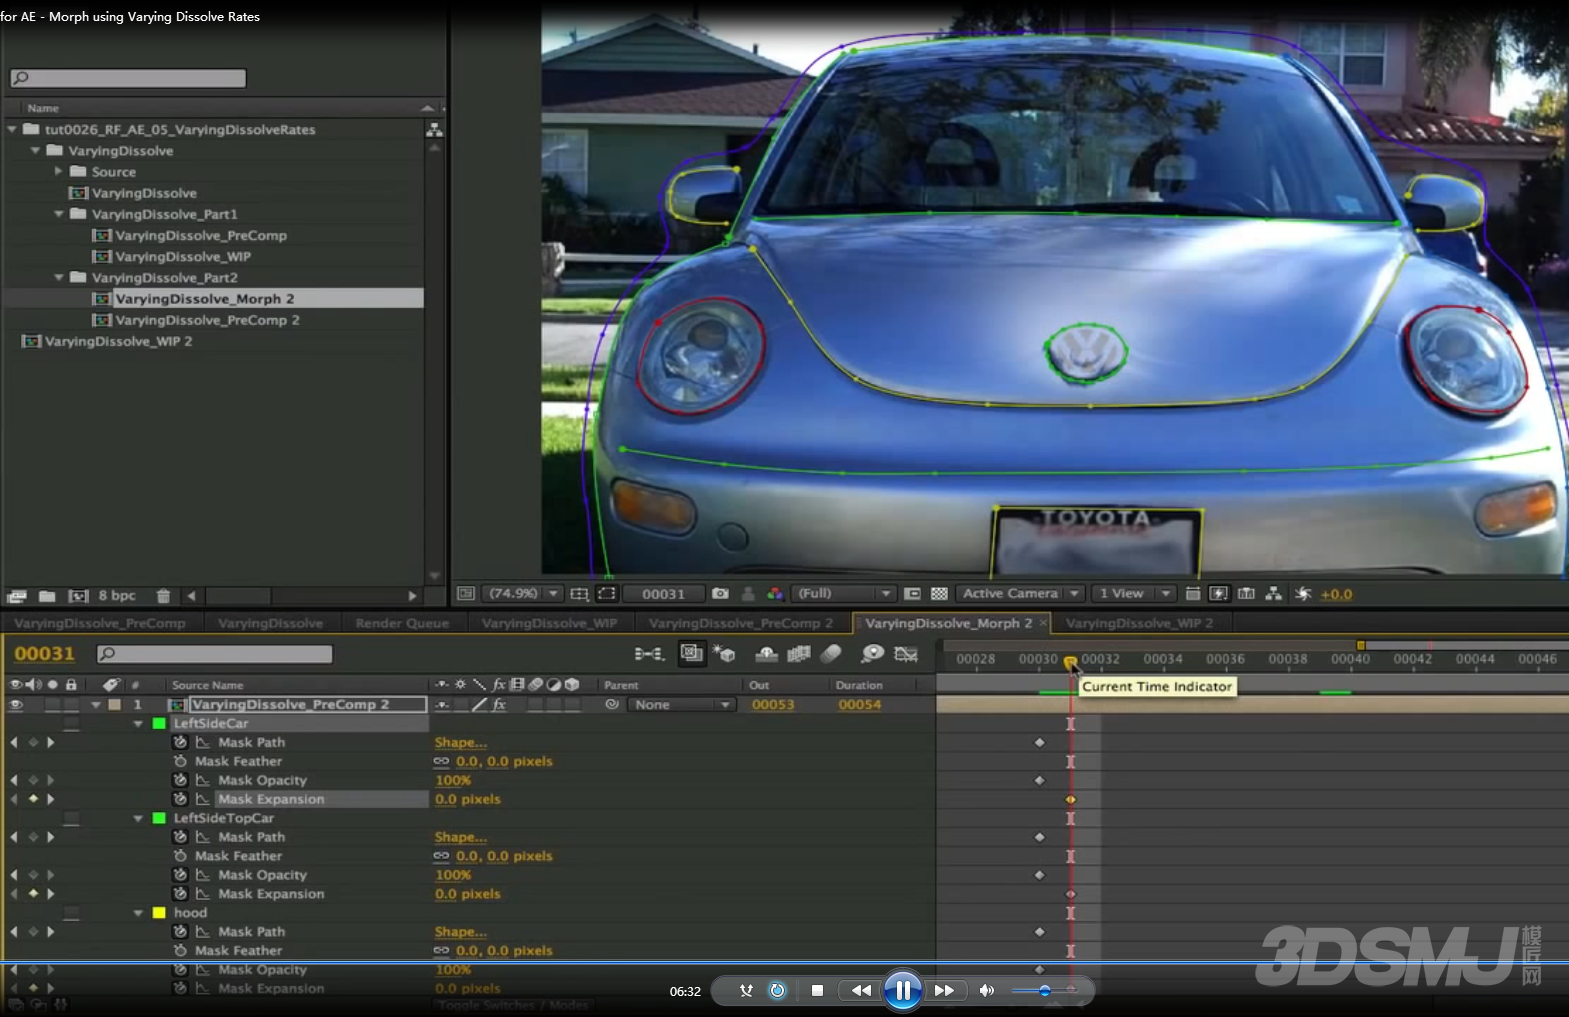Toggle Hide Shy Layers switch
Viewport: 1569px width, 1017px height.
766,654
